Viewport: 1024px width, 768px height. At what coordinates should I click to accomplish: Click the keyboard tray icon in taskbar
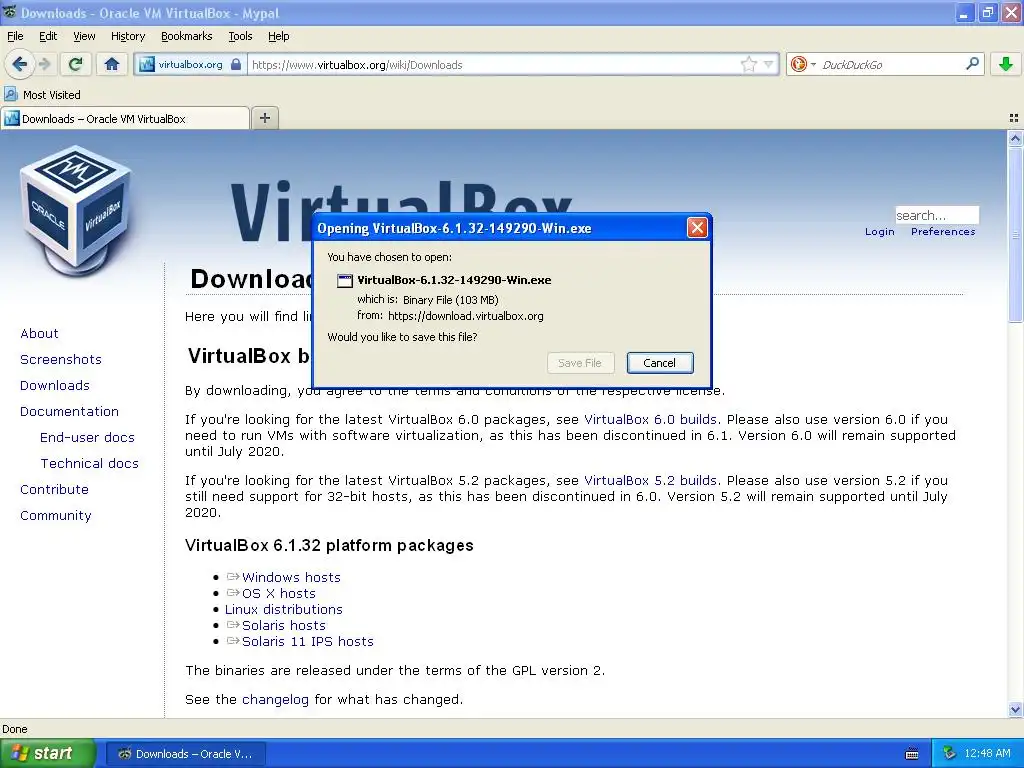pos(912,754)
